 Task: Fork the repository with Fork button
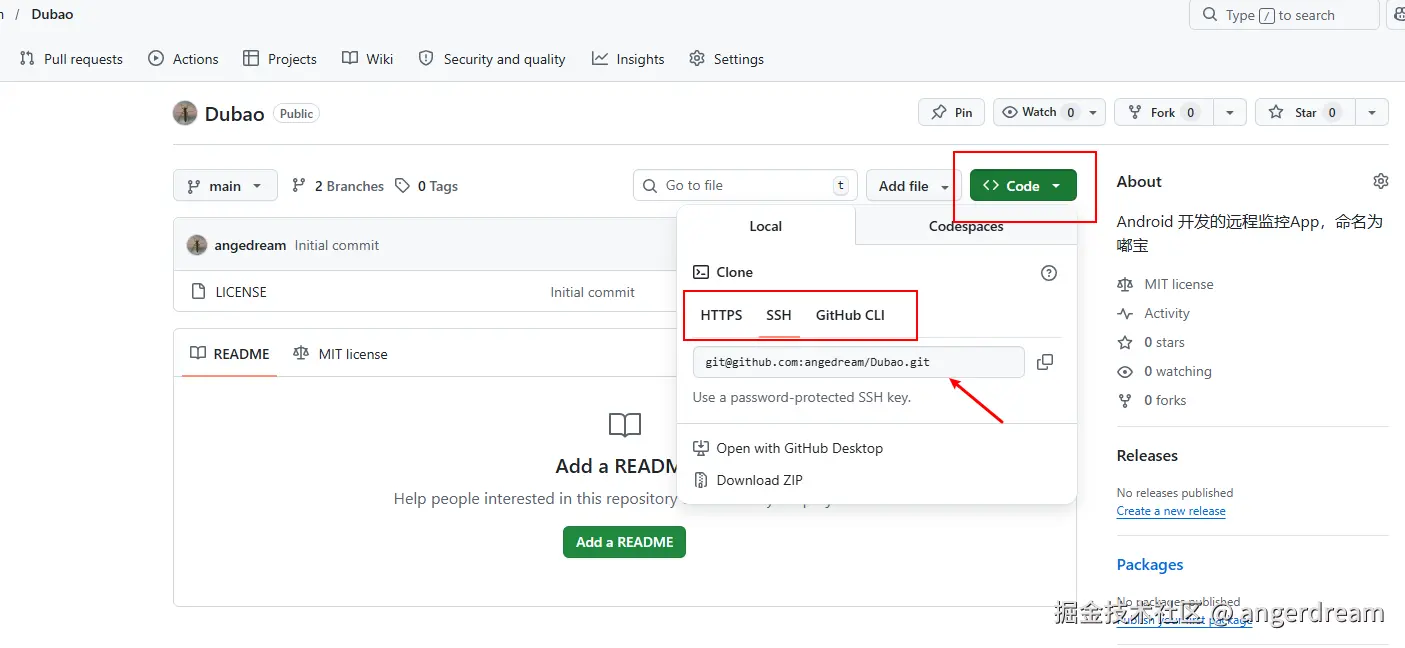pyautogui.click(x=1164, y=112)
